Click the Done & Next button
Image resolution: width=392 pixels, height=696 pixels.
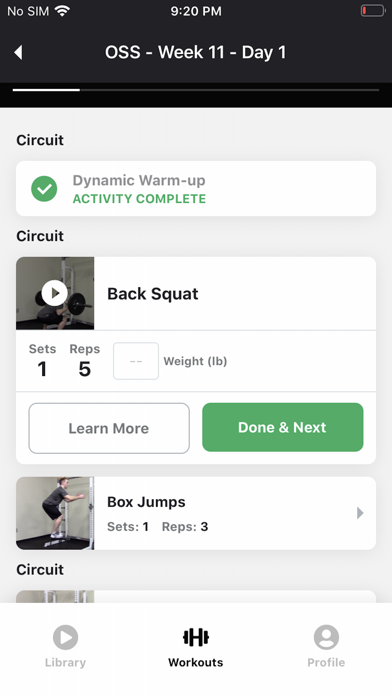point(283,427)
